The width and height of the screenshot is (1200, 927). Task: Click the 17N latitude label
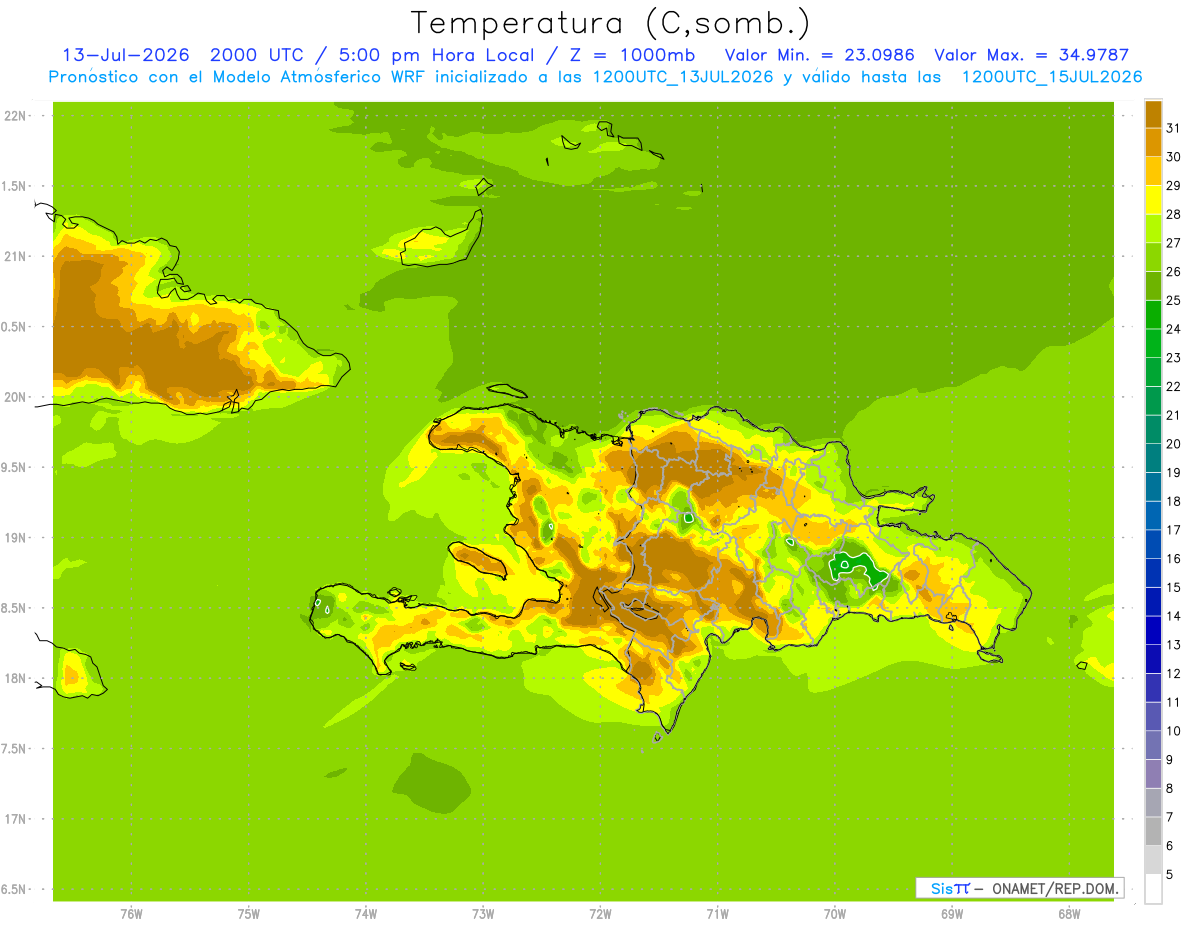pos(16,819)
